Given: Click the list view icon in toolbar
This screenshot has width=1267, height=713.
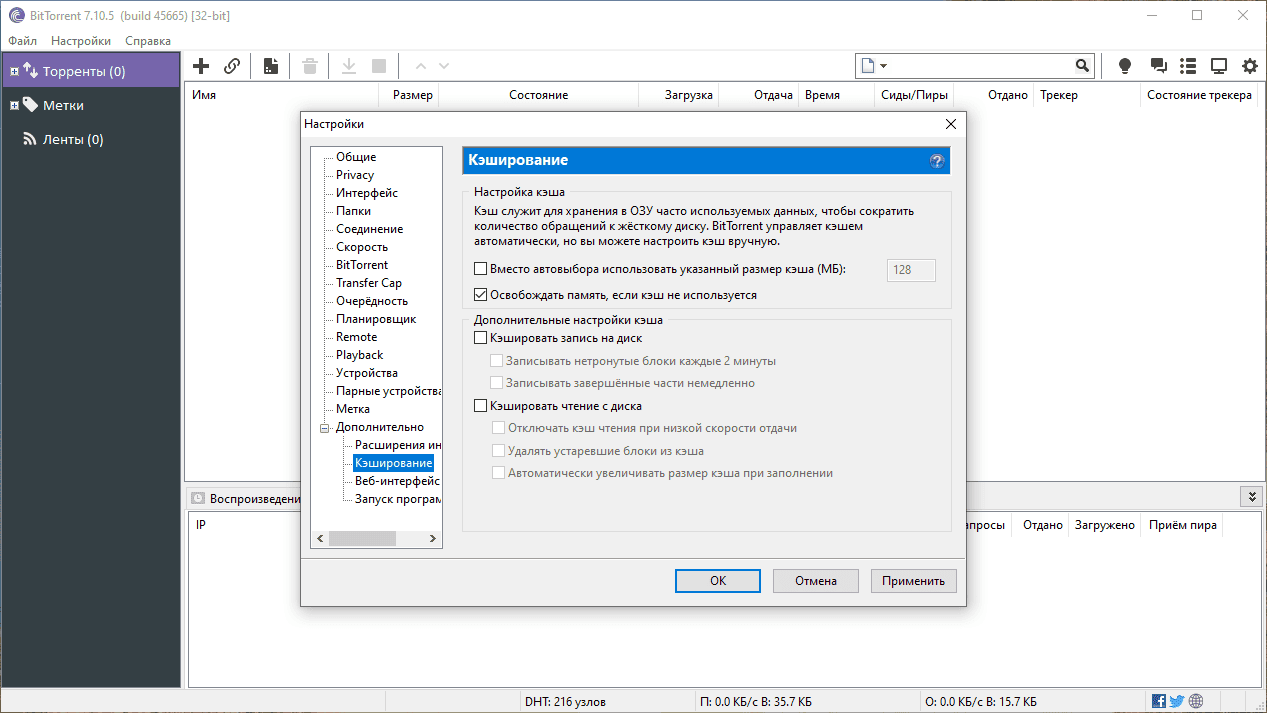Looking at the screenshot, I should click(1188, 66).
